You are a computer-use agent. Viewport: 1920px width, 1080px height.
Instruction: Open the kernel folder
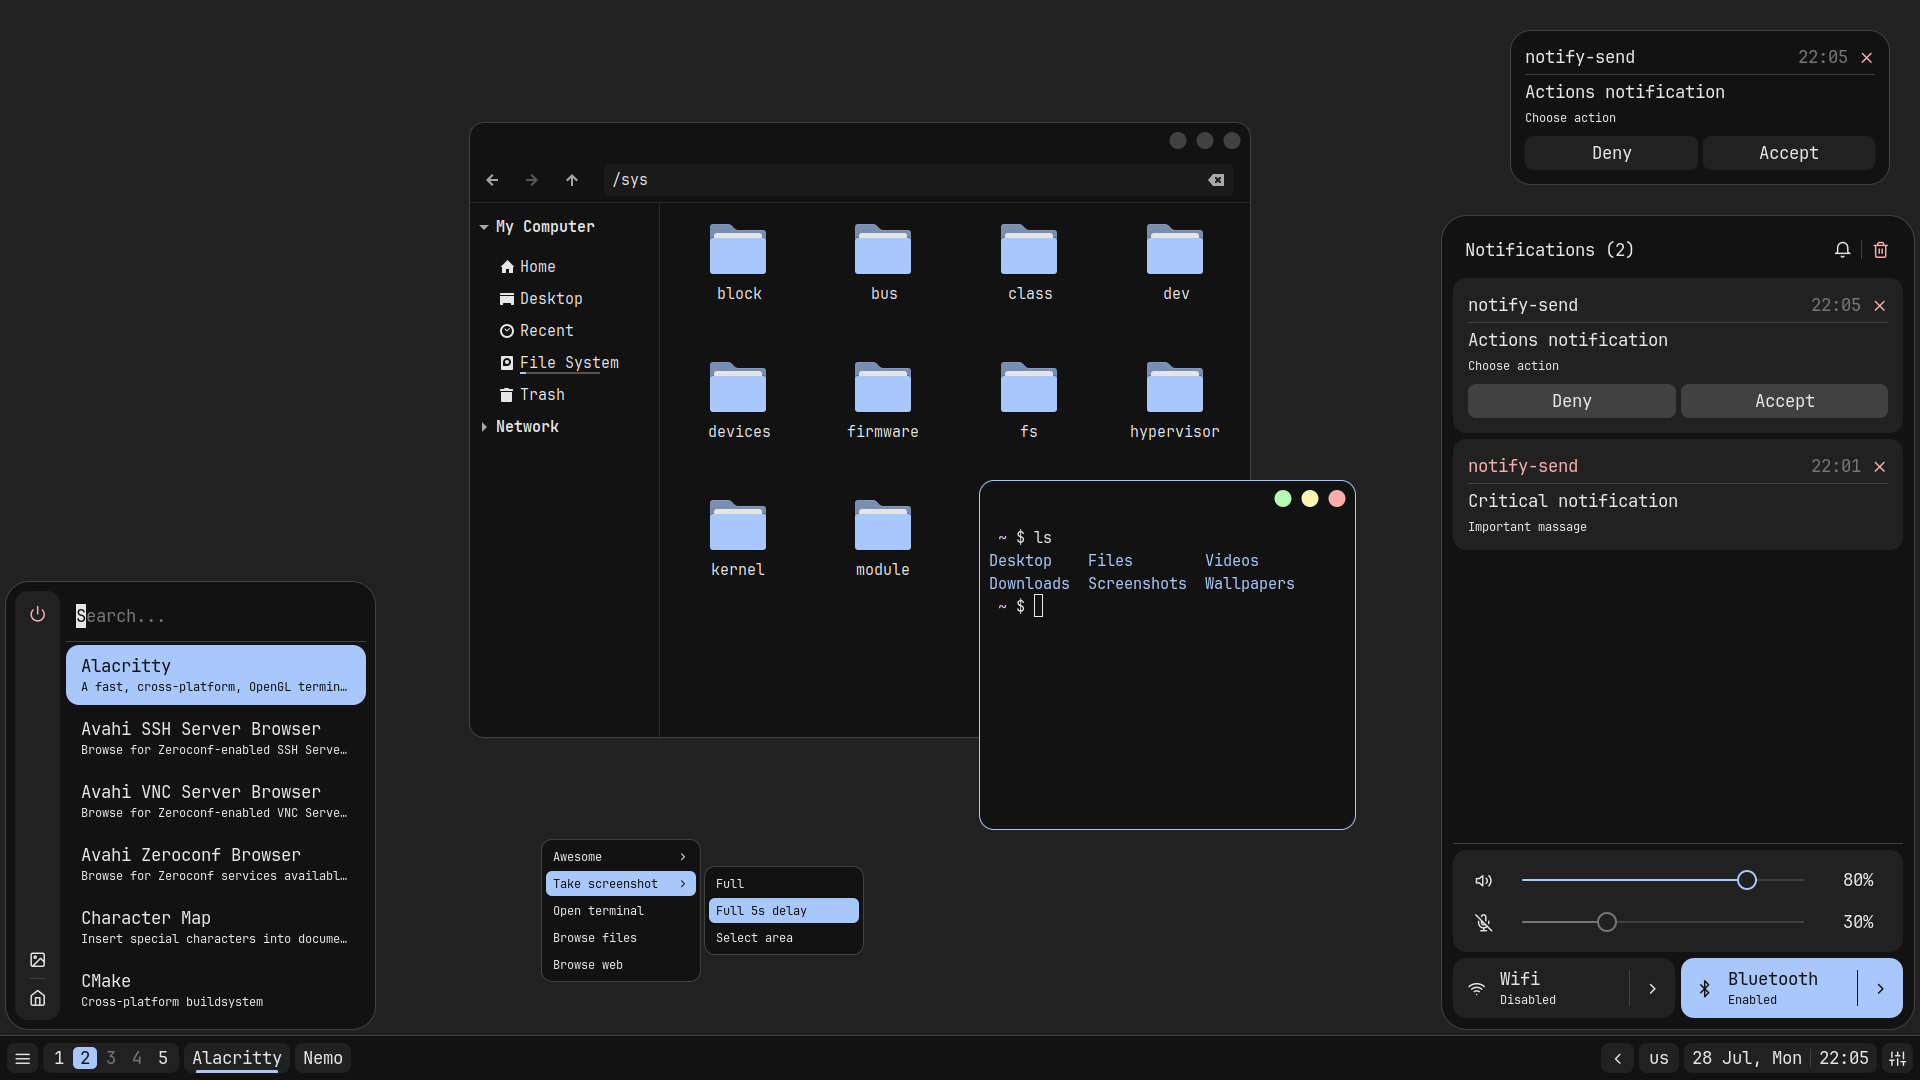738,525
